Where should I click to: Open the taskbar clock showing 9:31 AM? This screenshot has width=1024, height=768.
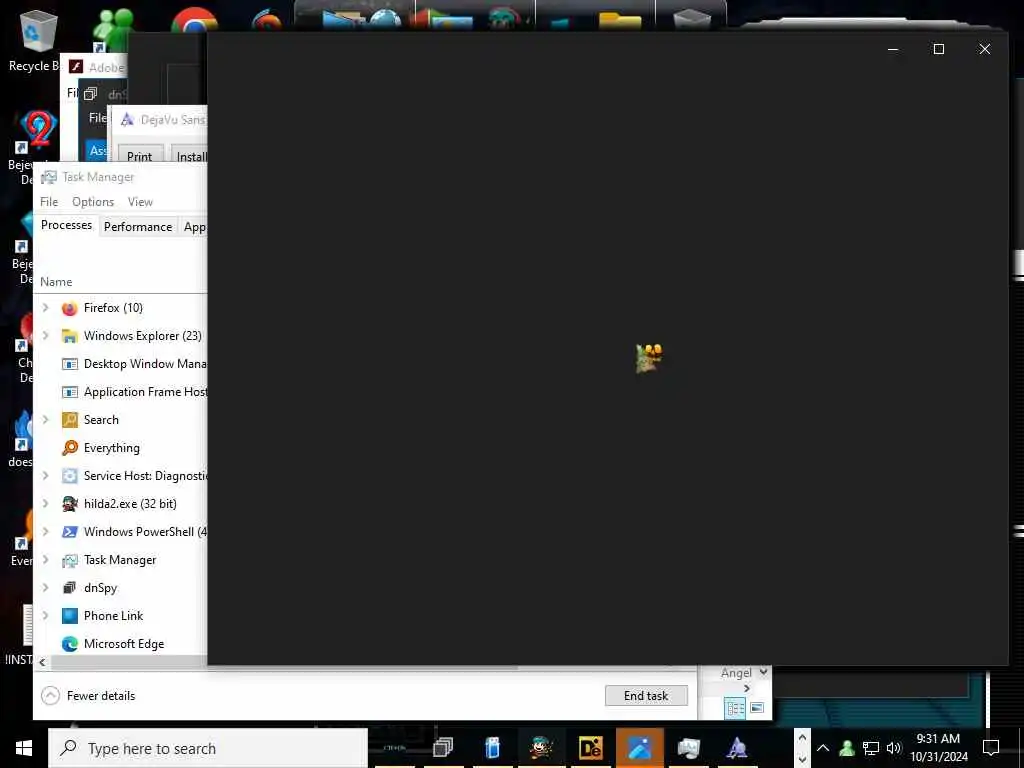938,748
